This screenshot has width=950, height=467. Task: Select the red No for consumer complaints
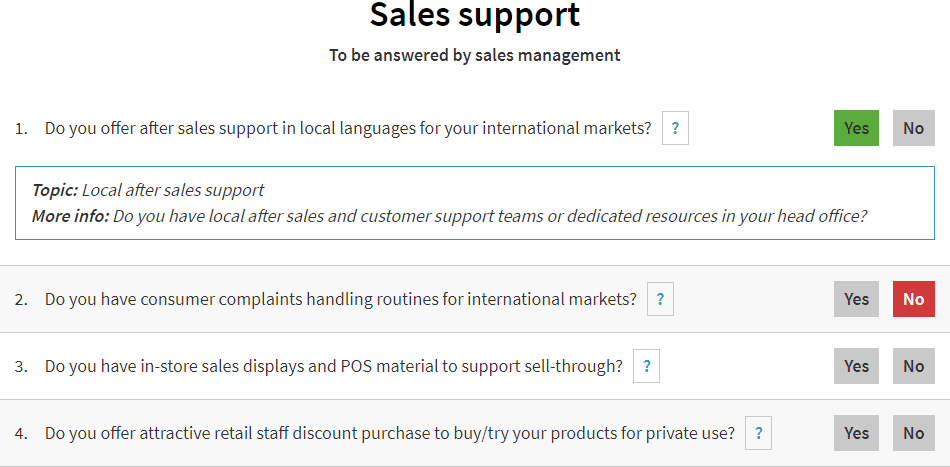pos(913,299)
